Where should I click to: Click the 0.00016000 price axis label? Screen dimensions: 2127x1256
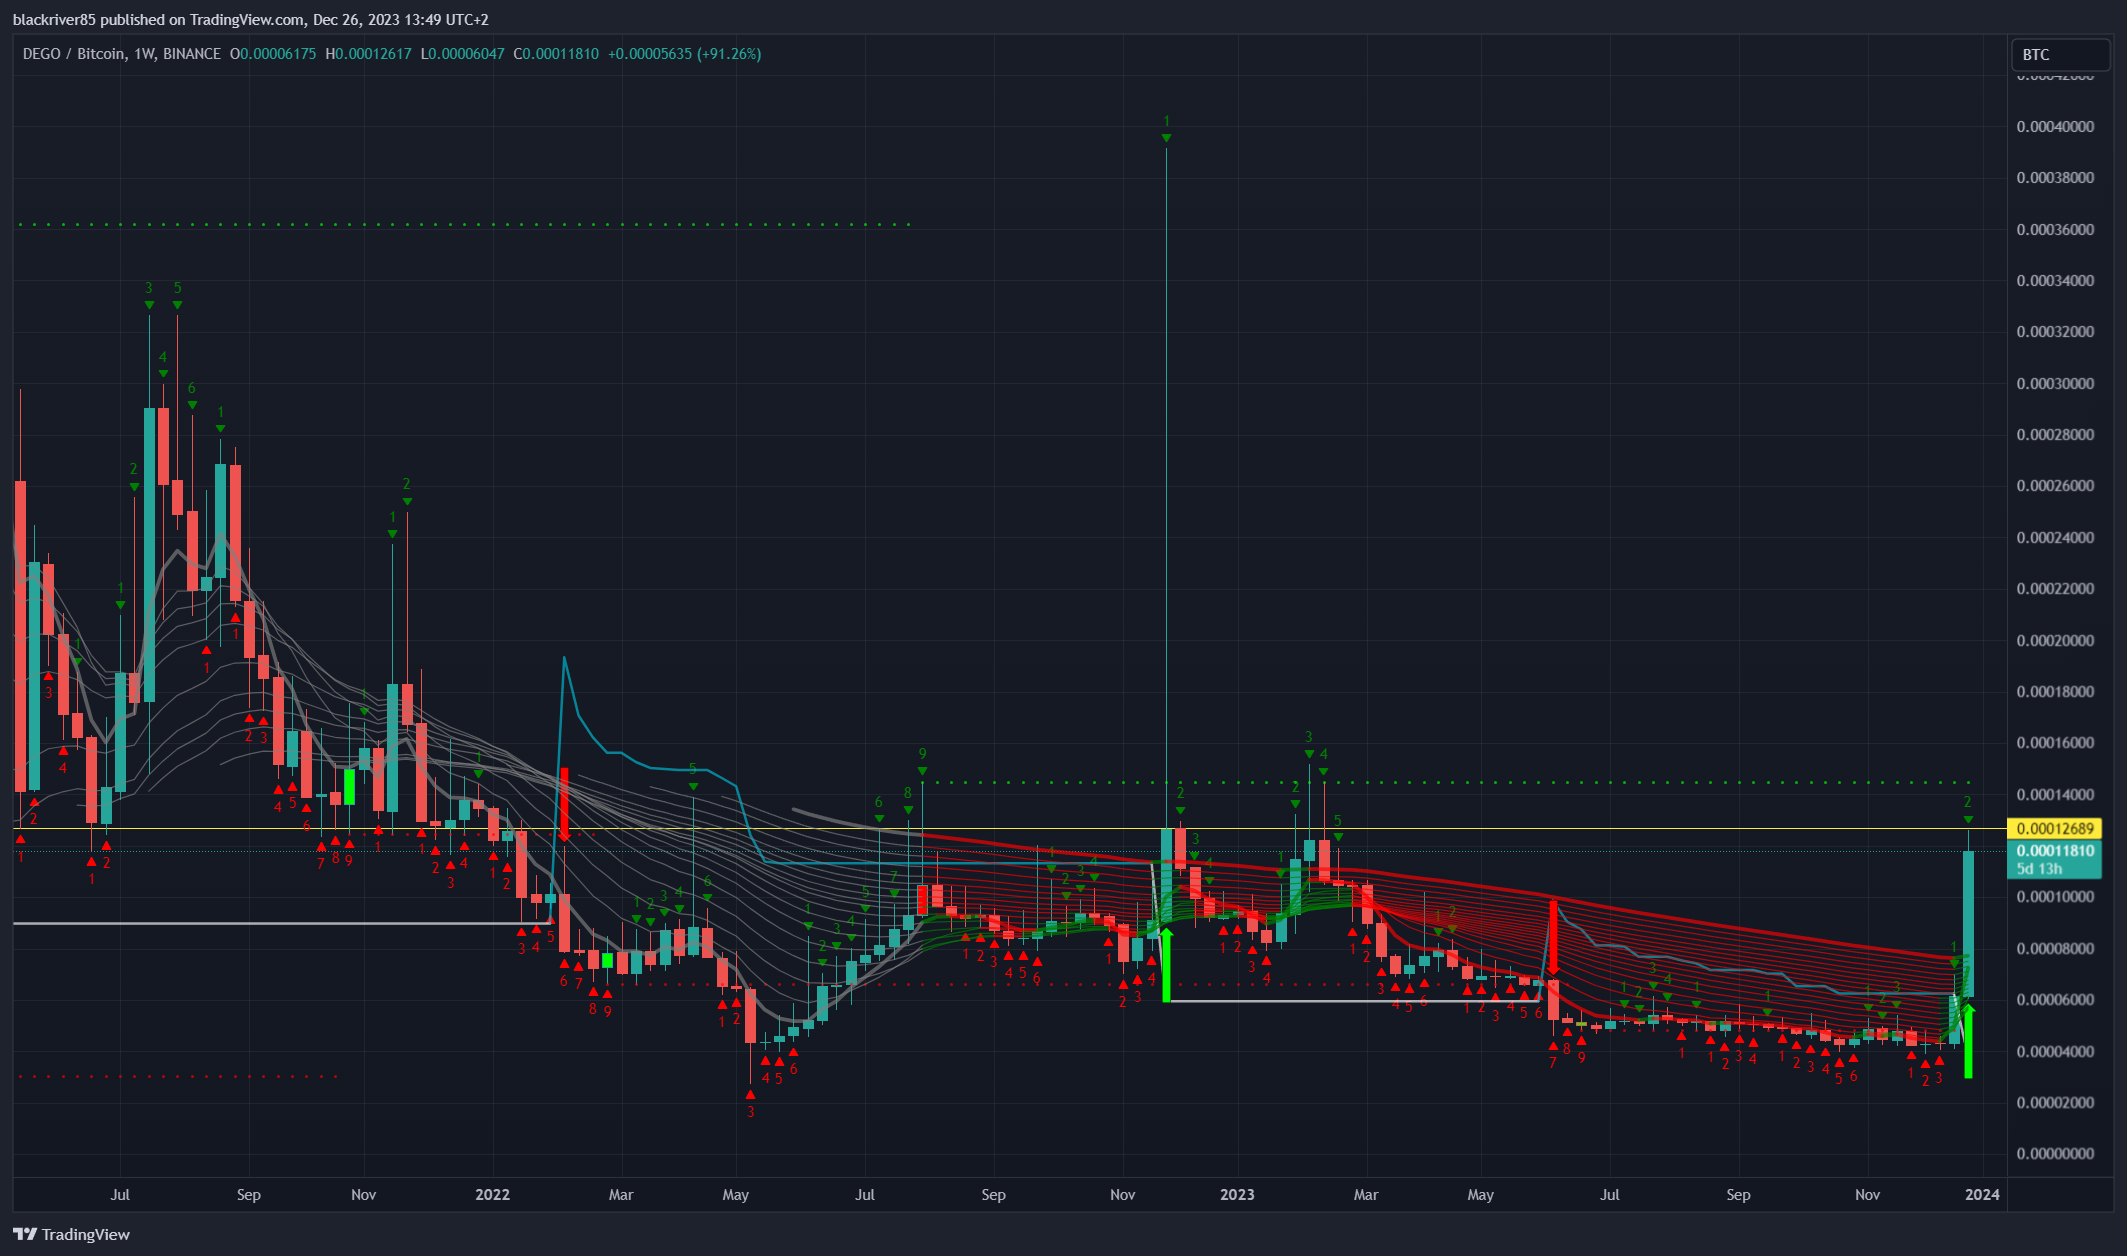2055,742
